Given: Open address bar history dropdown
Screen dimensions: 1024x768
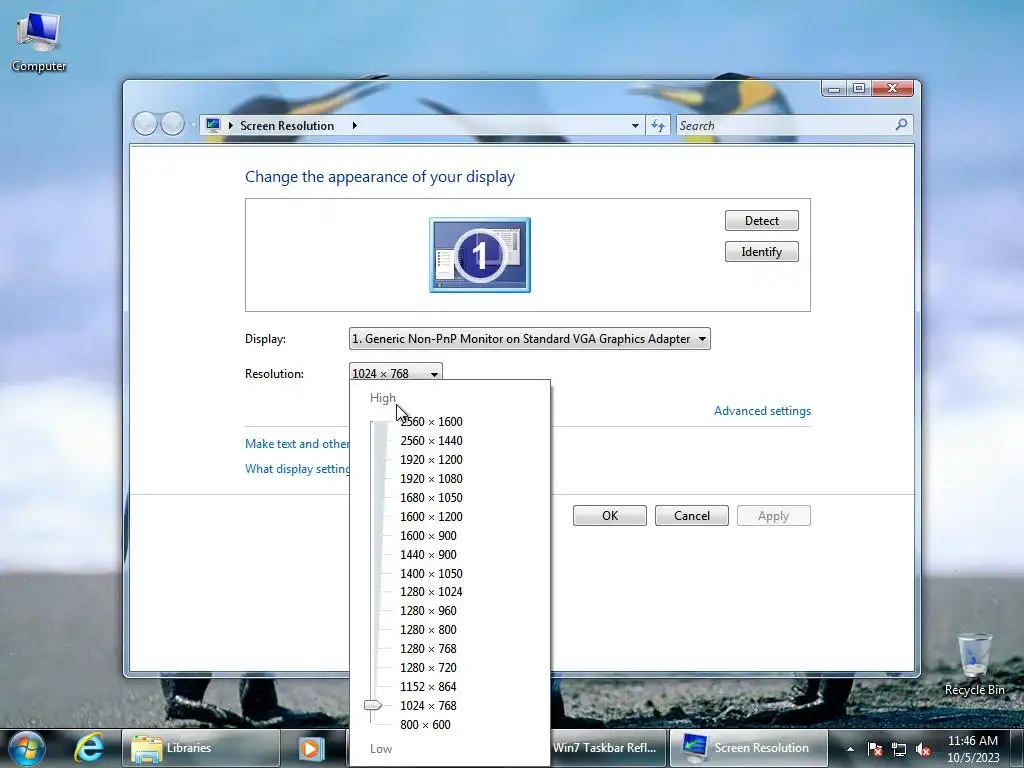Looking at the screenshot, I should click(635, 125).
